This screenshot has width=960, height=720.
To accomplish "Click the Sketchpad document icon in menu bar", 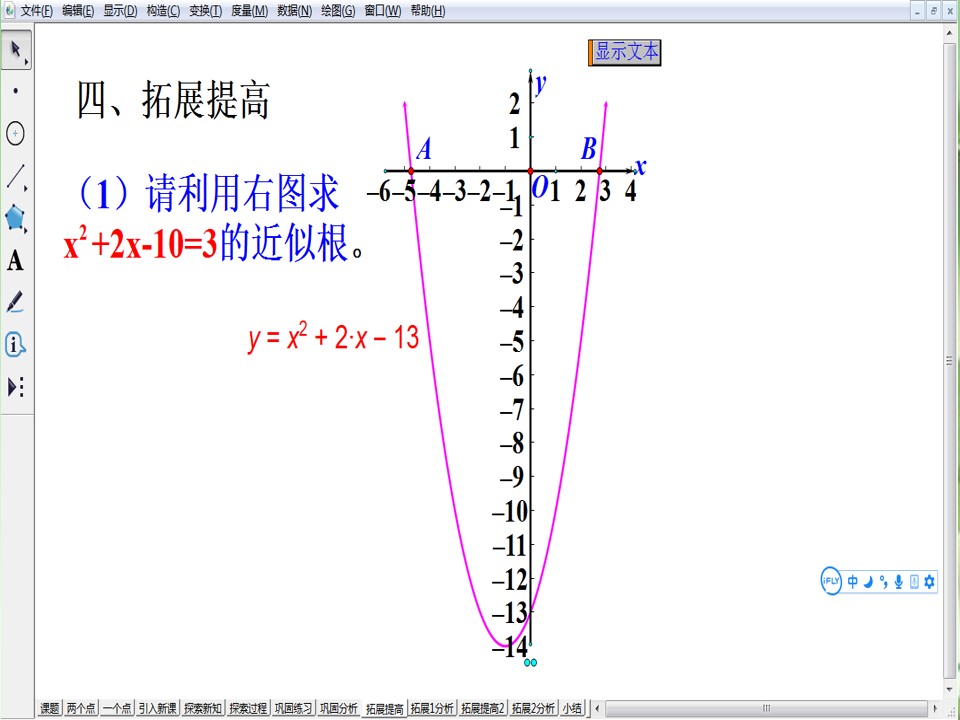I will 9,10.
